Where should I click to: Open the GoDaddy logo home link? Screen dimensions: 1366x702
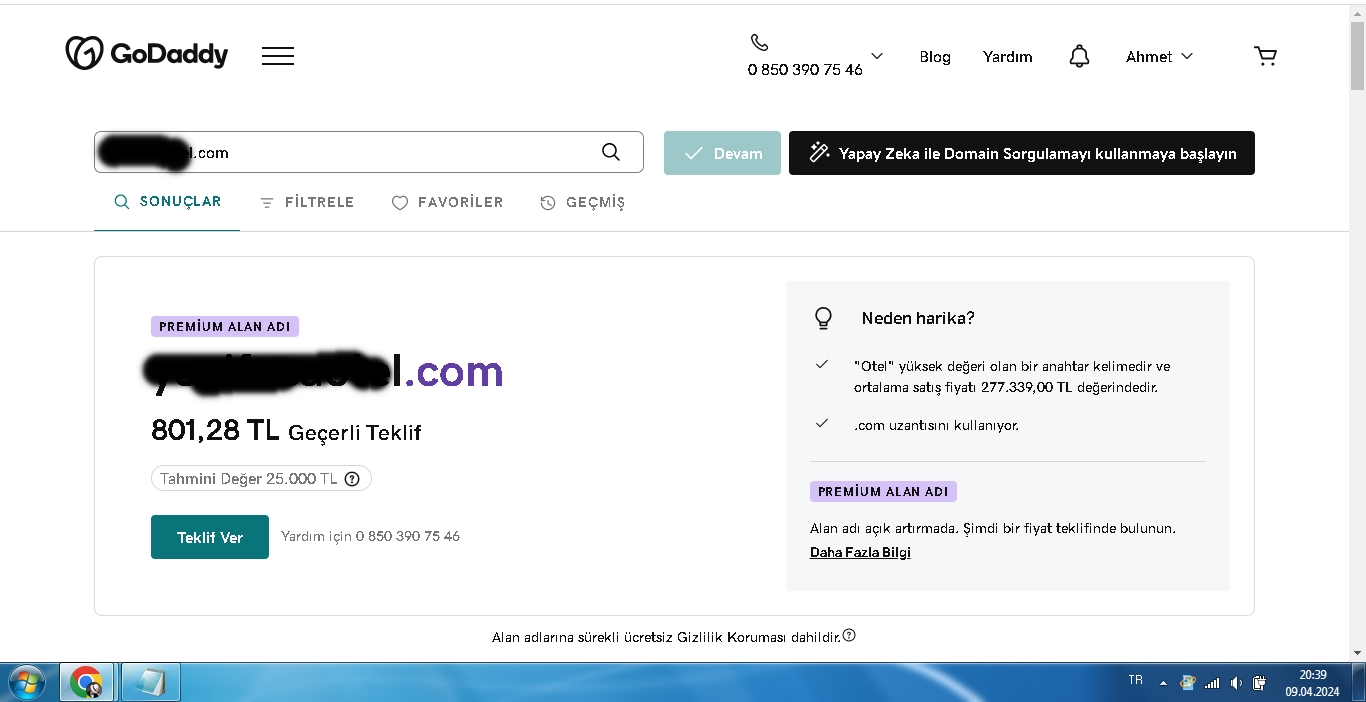pos(147,53)
